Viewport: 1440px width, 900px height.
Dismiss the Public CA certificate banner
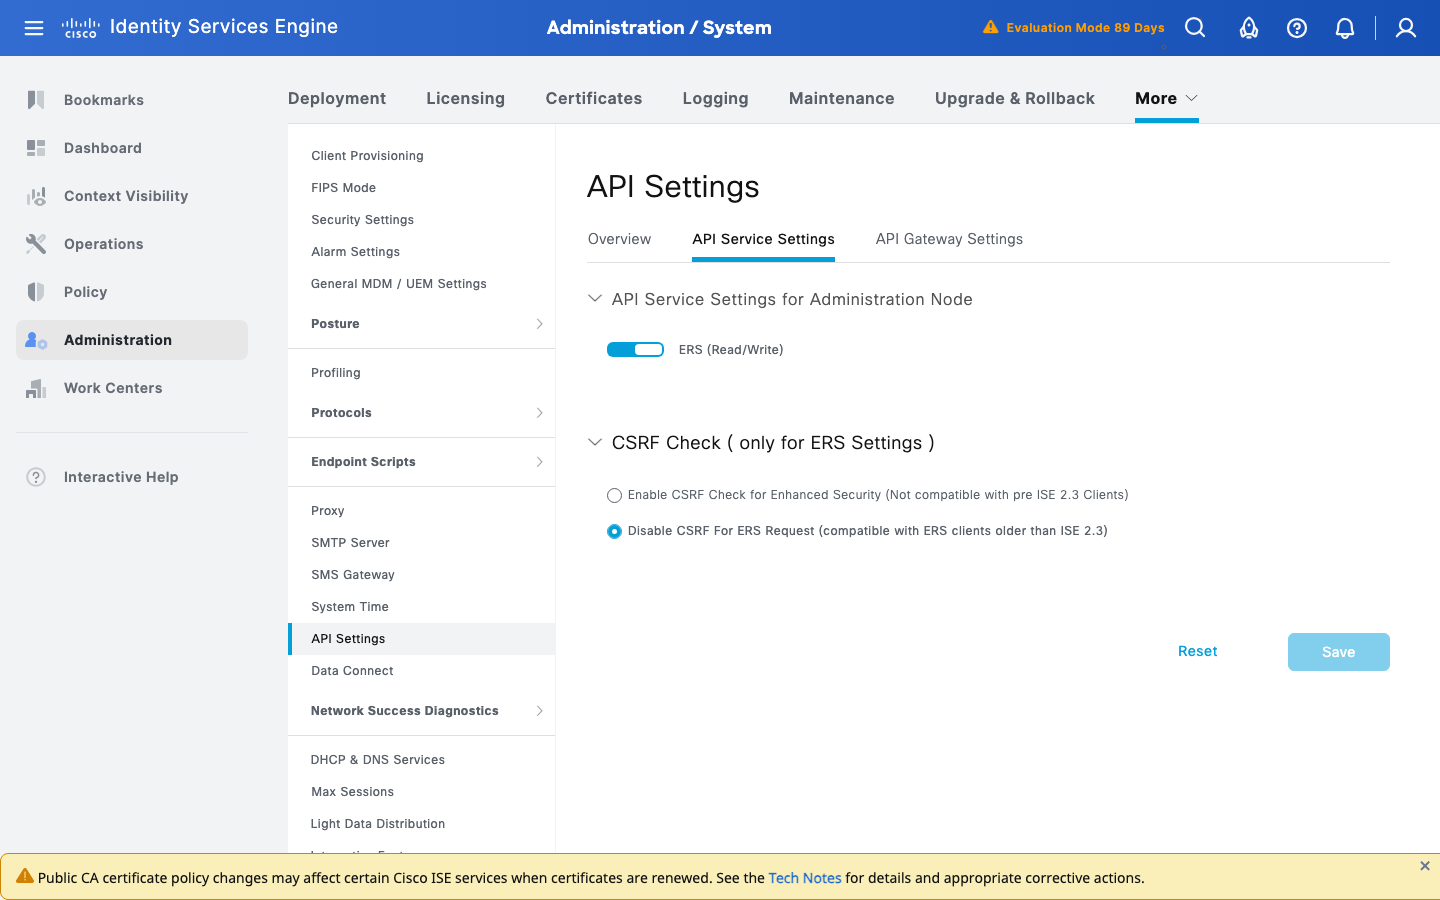click(x=1425, y=866)
